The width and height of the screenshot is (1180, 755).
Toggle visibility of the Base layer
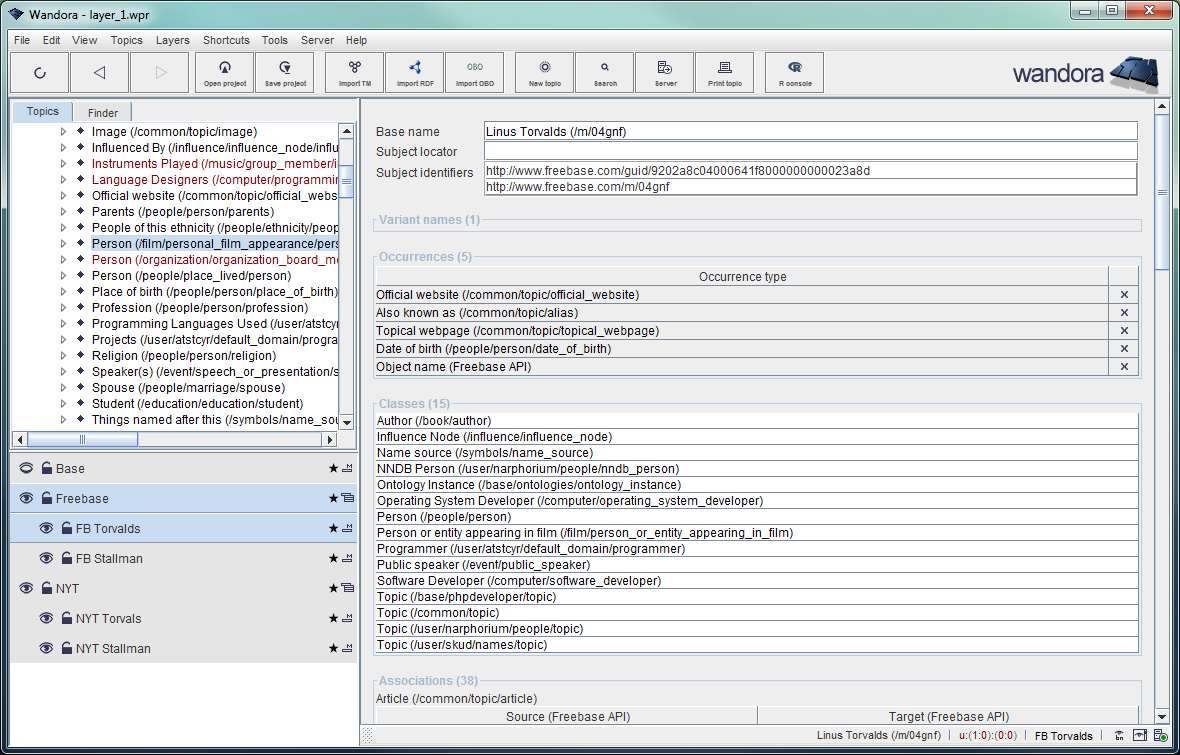[26, 468]
